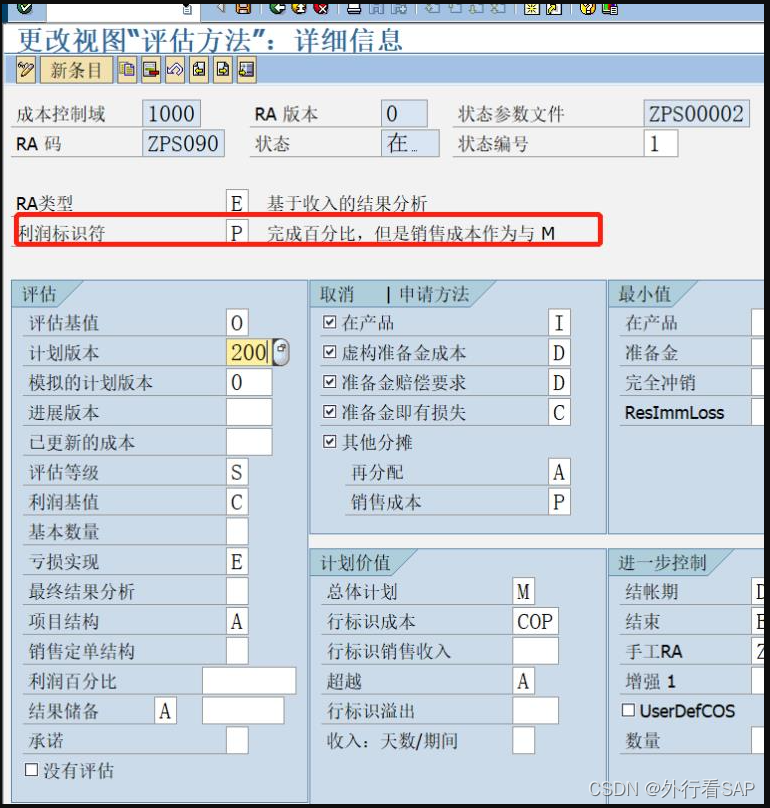Toggle the 其他分摊 checkbox
770x808 pixels.
[329, 442]
